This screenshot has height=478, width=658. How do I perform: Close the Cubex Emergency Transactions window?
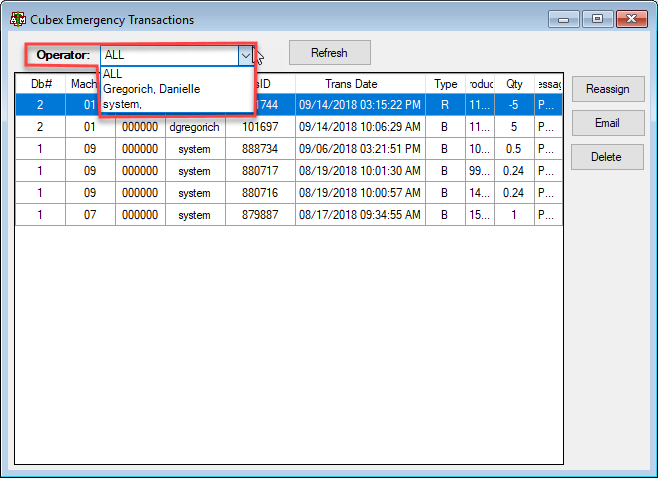pyautogui.click(x=632, y=19)
